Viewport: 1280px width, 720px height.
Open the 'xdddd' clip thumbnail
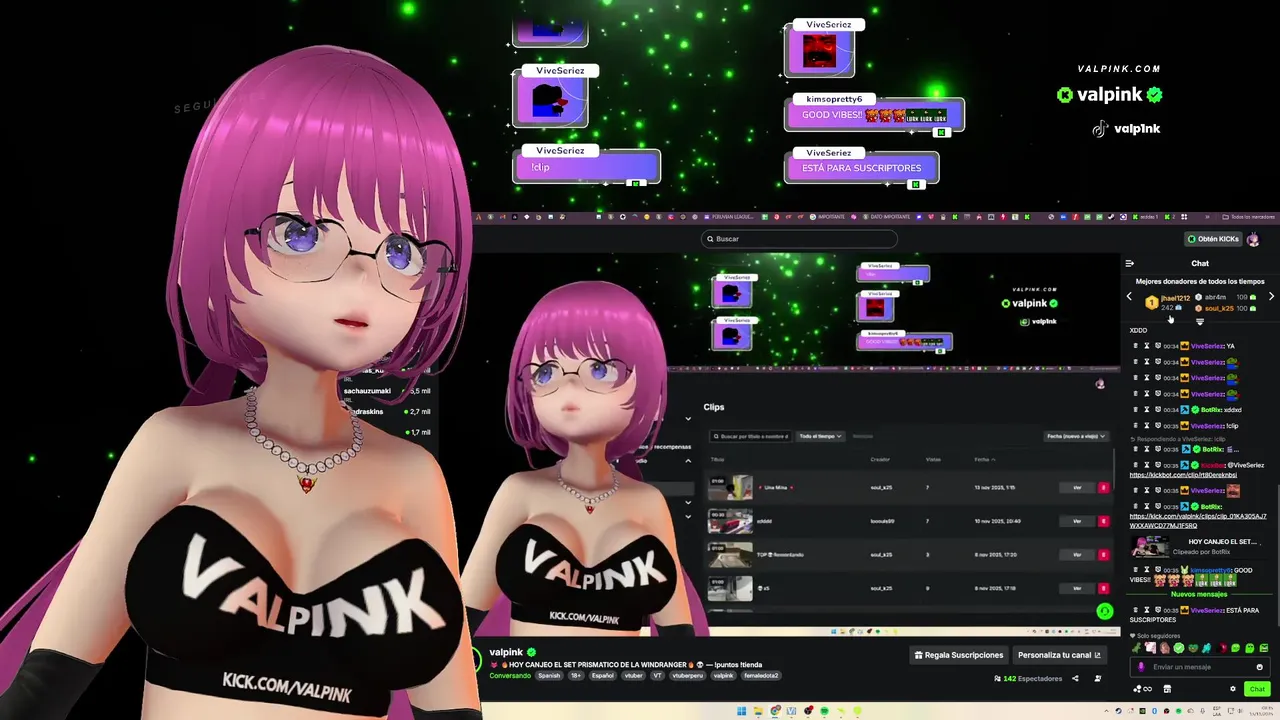point(730,521)
